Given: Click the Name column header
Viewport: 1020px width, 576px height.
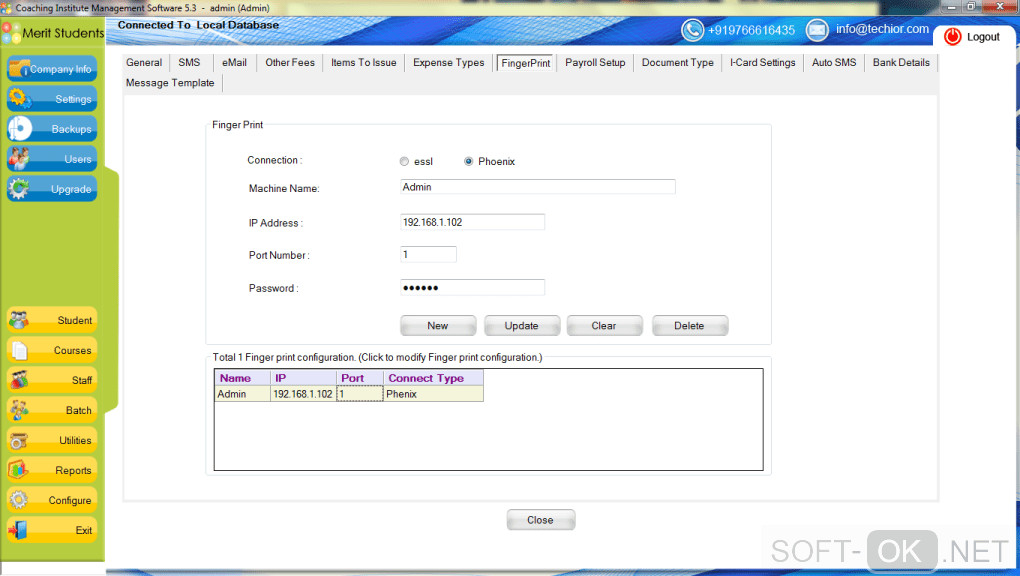Looking at the screenshot, I should click(x=243, y=378).
